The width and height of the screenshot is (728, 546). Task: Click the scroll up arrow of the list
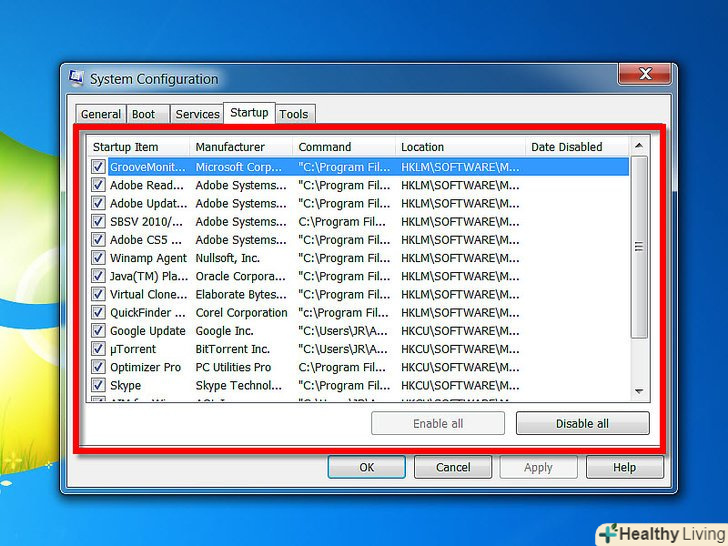tap(639, 146)
